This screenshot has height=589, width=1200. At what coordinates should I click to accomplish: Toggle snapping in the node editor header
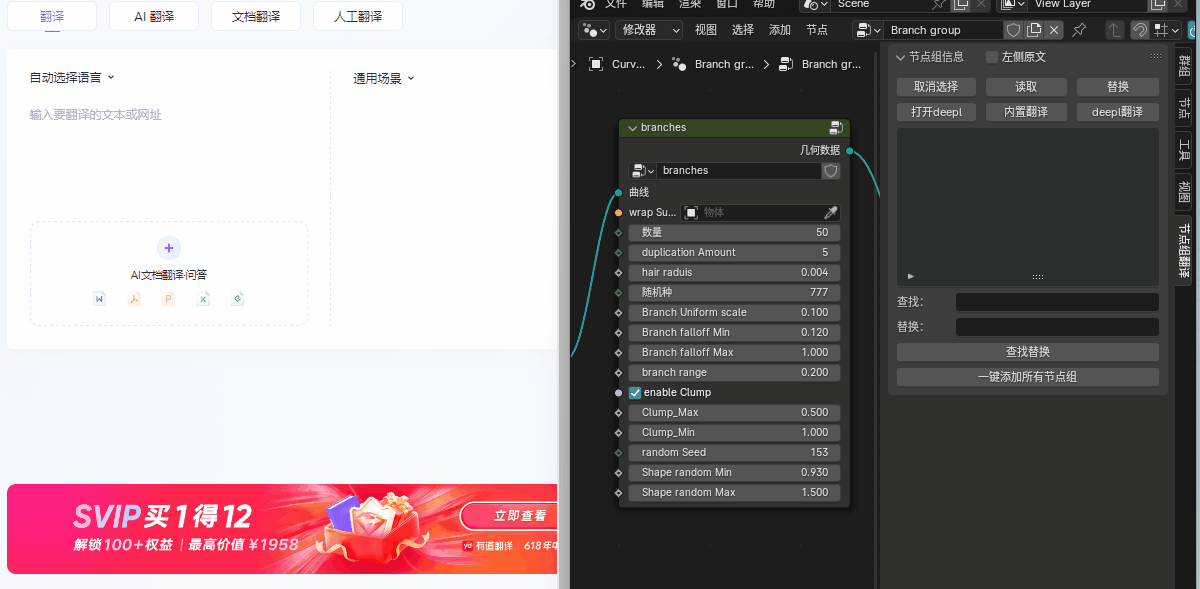1139,30
